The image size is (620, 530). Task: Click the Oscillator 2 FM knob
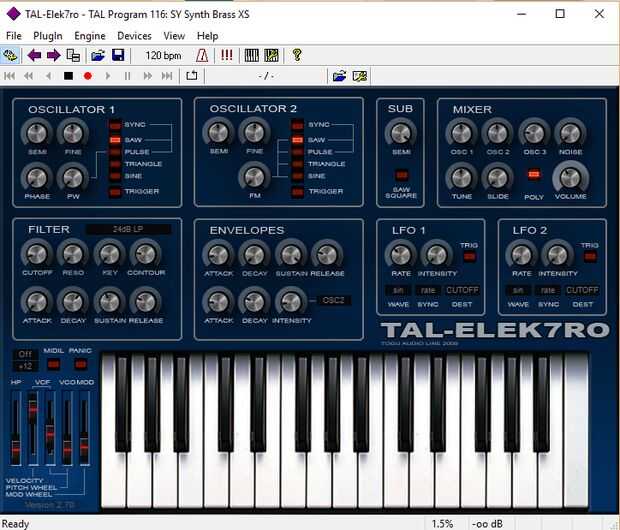tap(254, 176)
